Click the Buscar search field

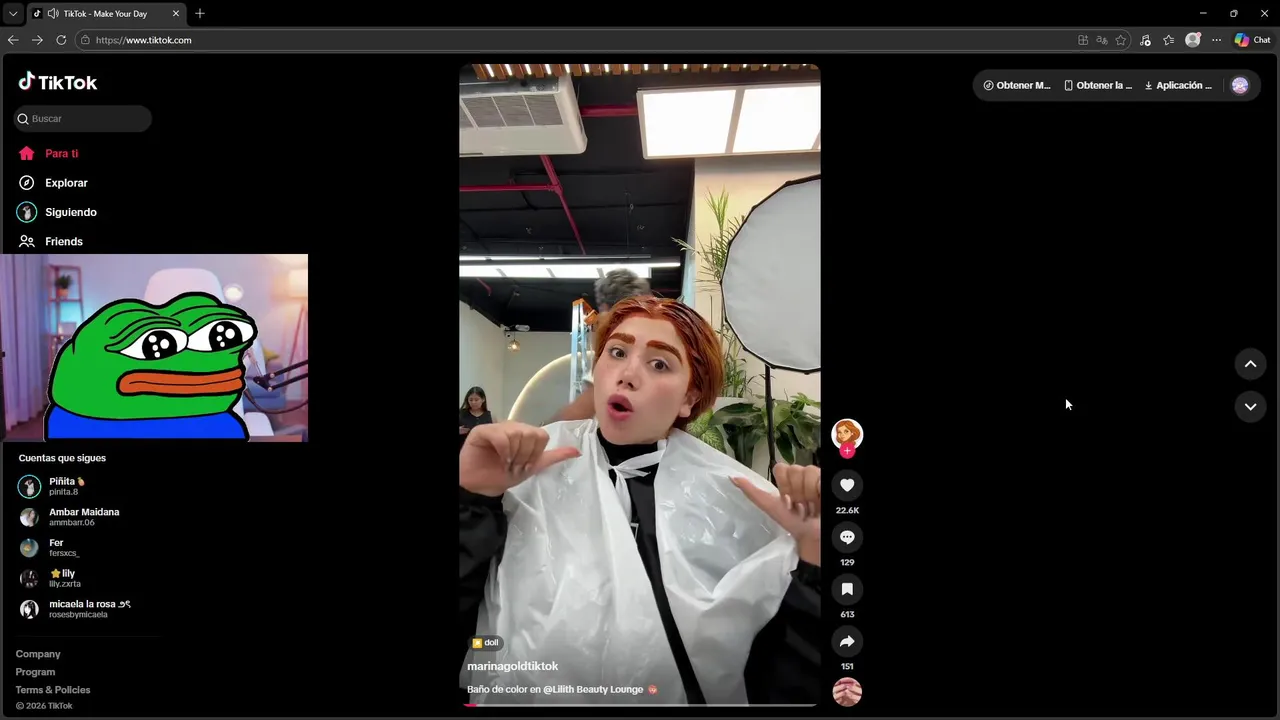(x=83, y=118)
